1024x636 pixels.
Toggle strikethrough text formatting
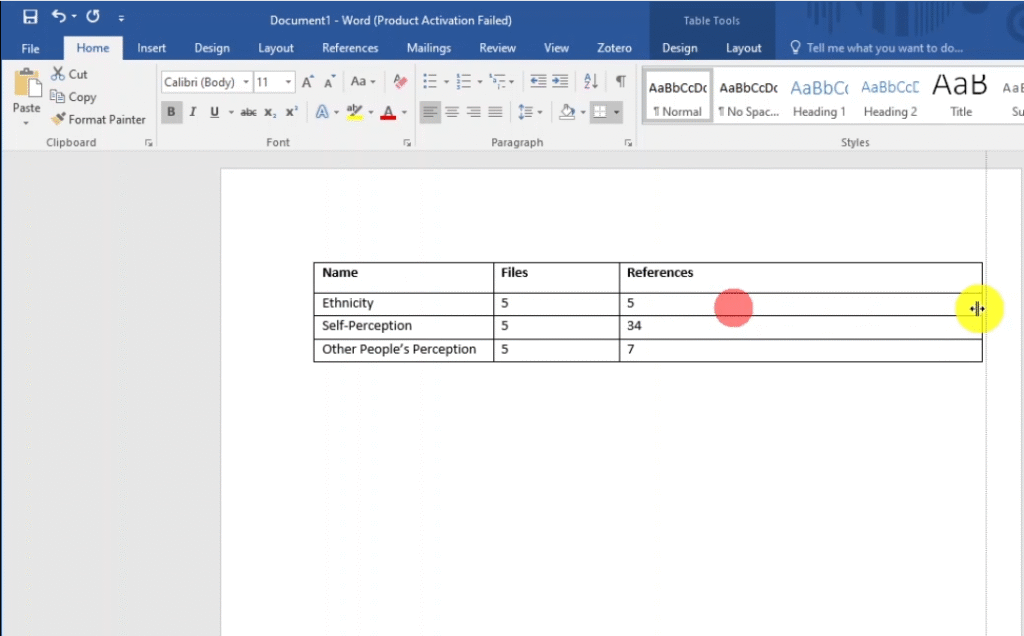click(248, 112)
